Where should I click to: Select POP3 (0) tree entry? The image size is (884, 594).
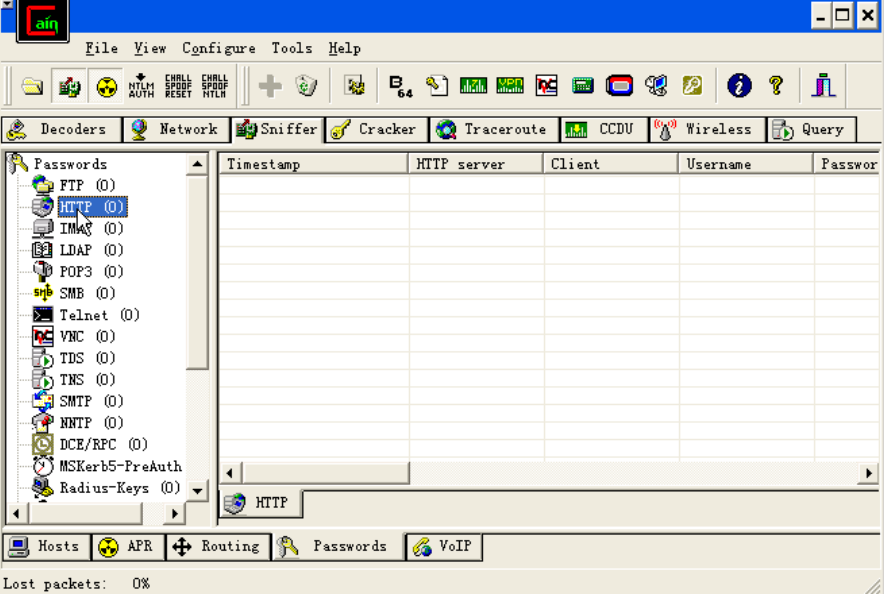tap(91, 272)
